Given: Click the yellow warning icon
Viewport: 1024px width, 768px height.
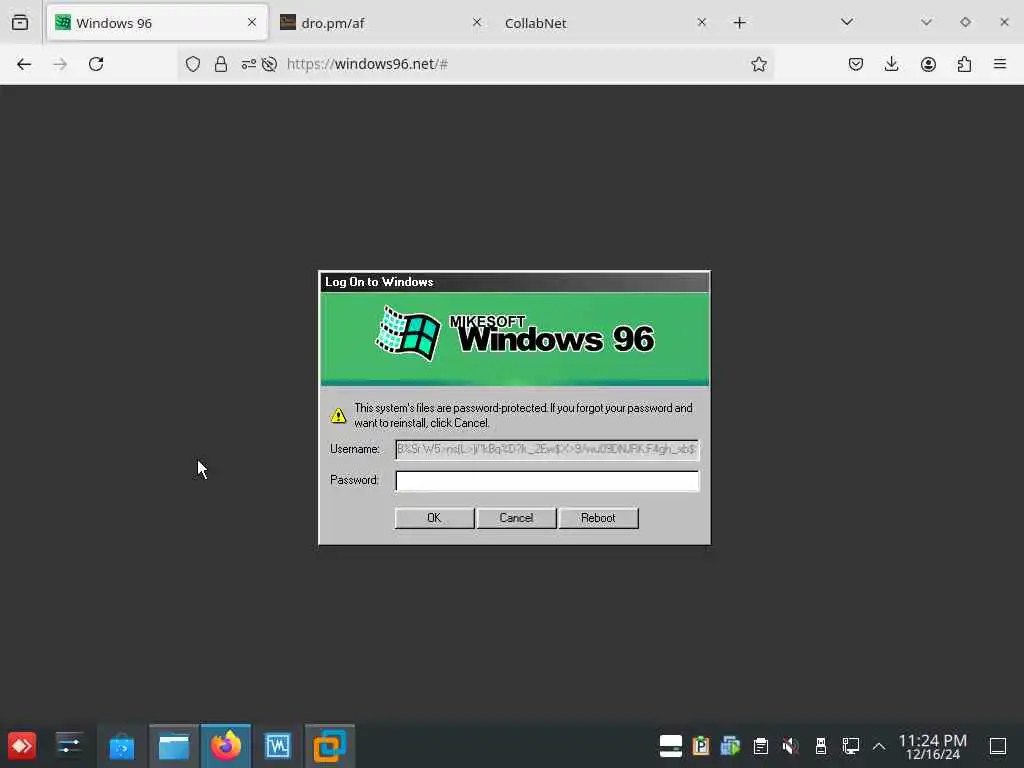Looking at the screenshot, I should tap(338, 415).
